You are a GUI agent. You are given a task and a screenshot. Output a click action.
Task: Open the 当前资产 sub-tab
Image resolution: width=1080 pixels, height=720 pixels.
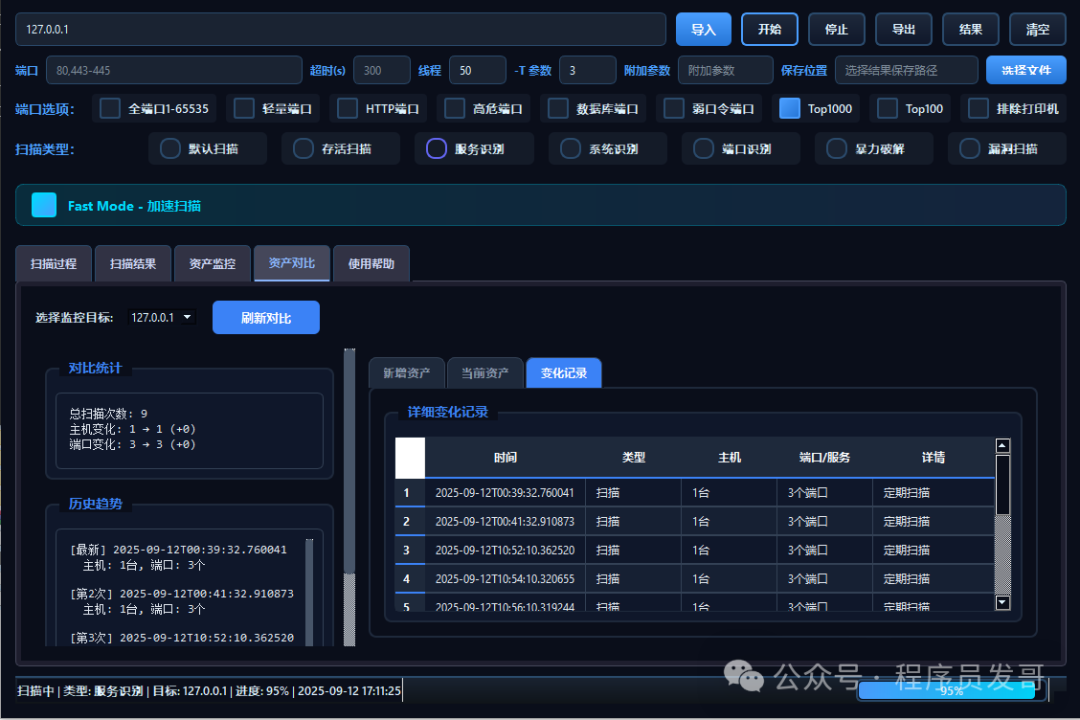pos(484,372)
